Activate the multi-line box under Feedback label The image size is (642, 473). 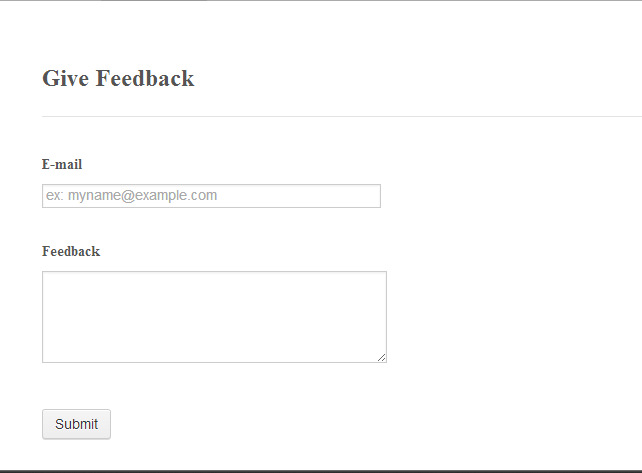click(214, 316)
